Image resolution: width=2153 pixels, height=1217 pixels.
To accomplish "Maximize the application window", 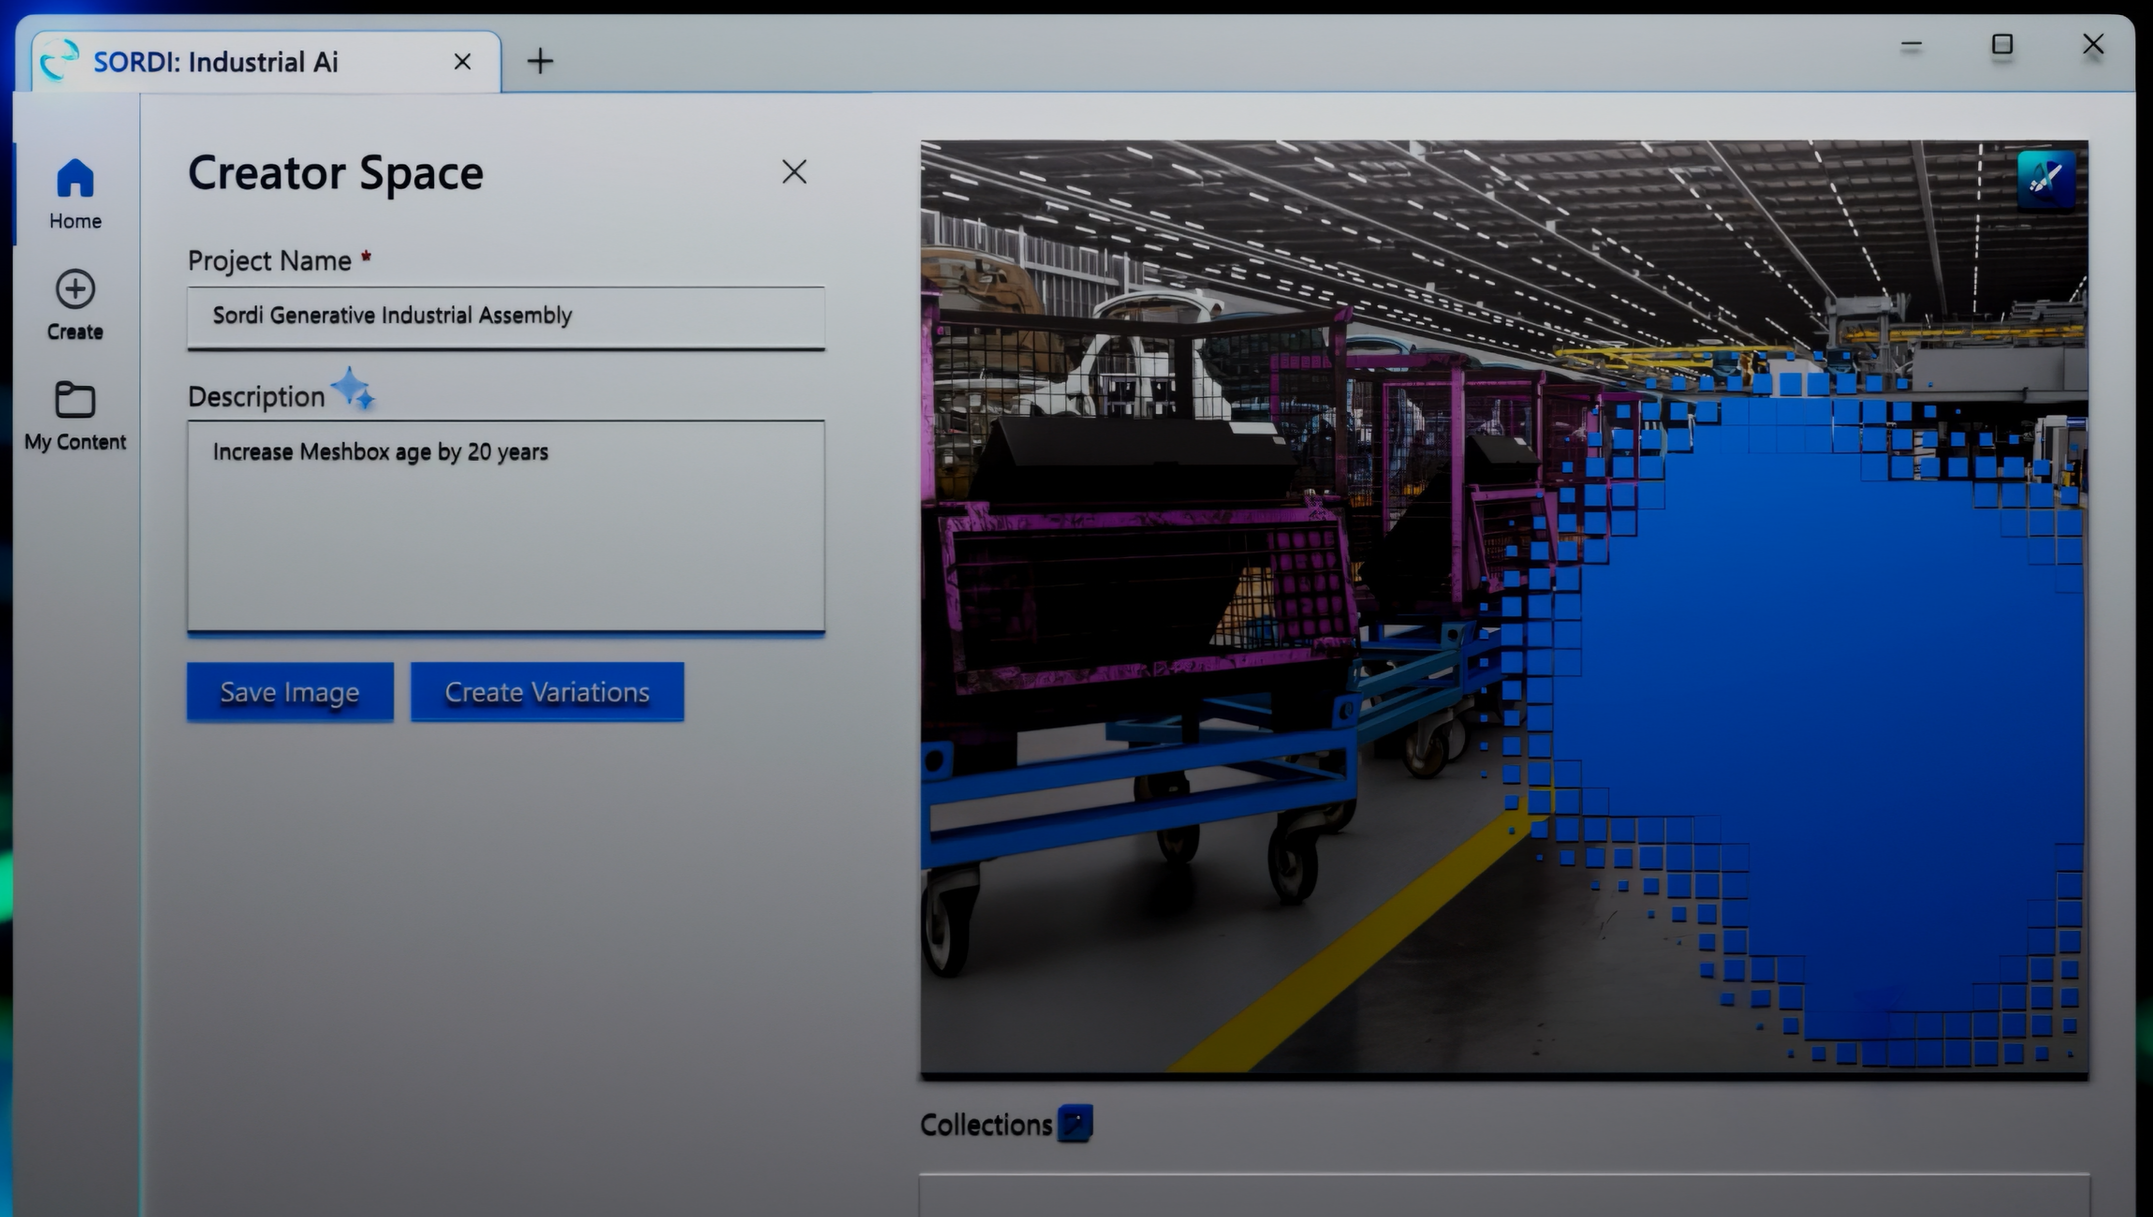I will tap(2002, 45).
